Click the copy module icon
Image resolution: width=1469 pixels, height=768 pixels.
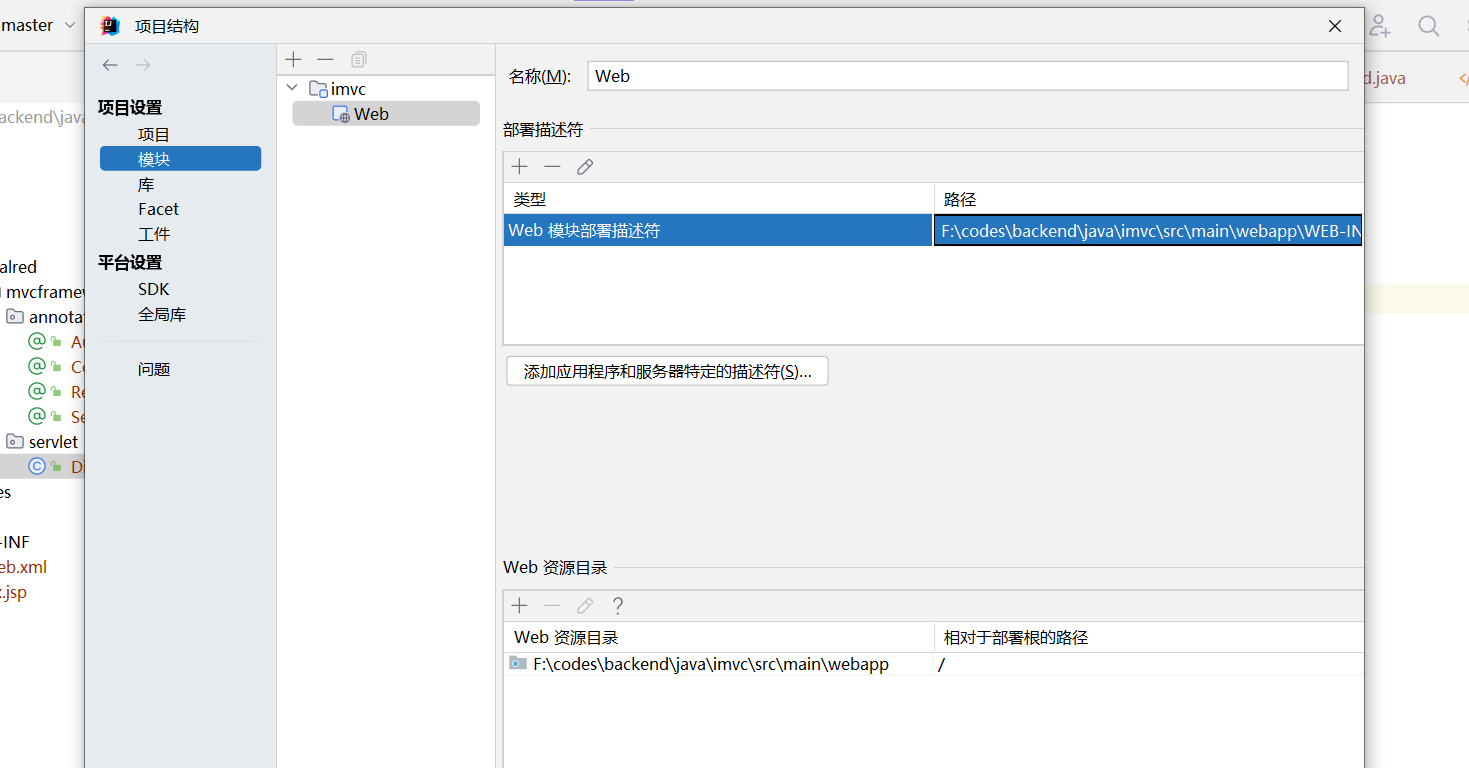pyautogui.click(x=359, y=60)
